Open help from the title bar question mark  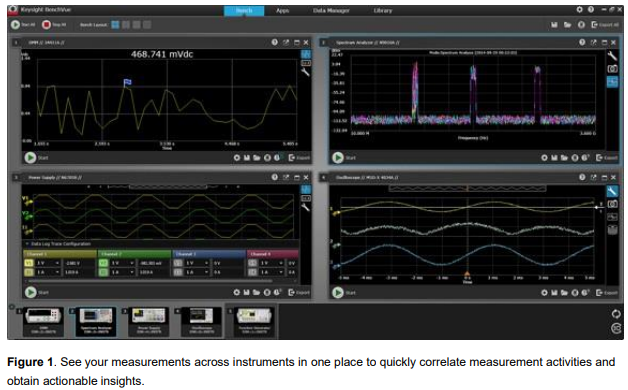(591, 9)
